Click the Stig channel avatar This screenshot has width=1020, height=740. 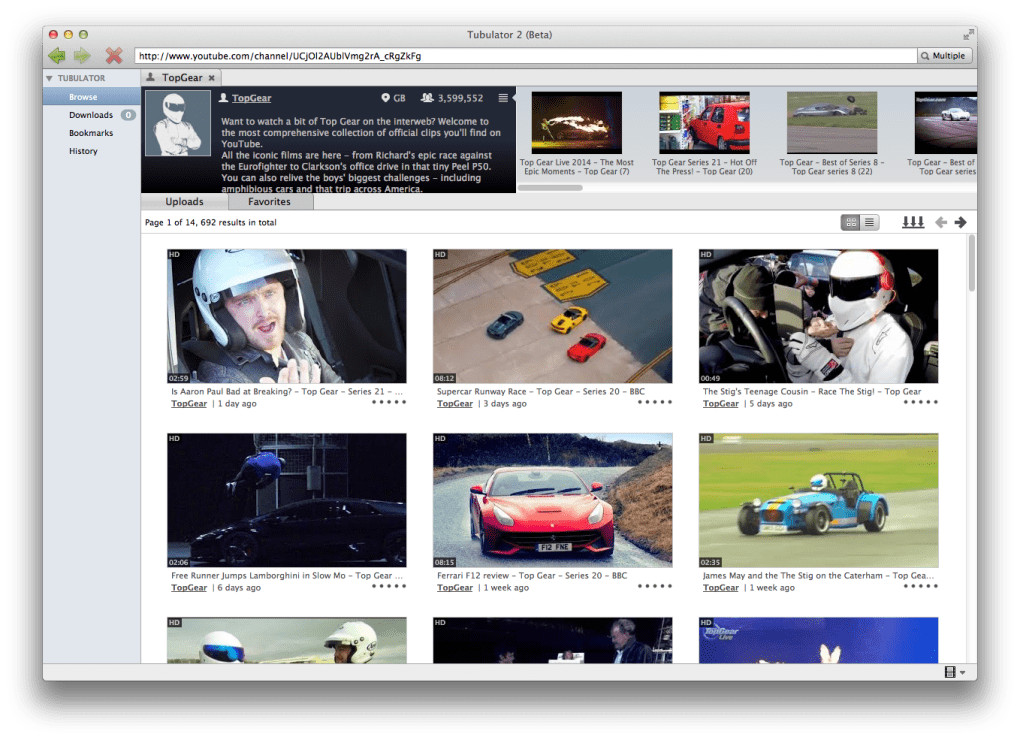click(178, 124)
